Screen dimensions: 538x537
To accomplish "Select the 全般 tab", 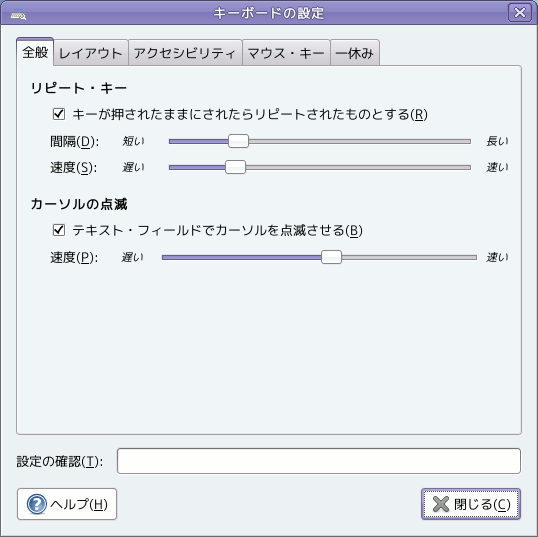I will coord(35,52).
